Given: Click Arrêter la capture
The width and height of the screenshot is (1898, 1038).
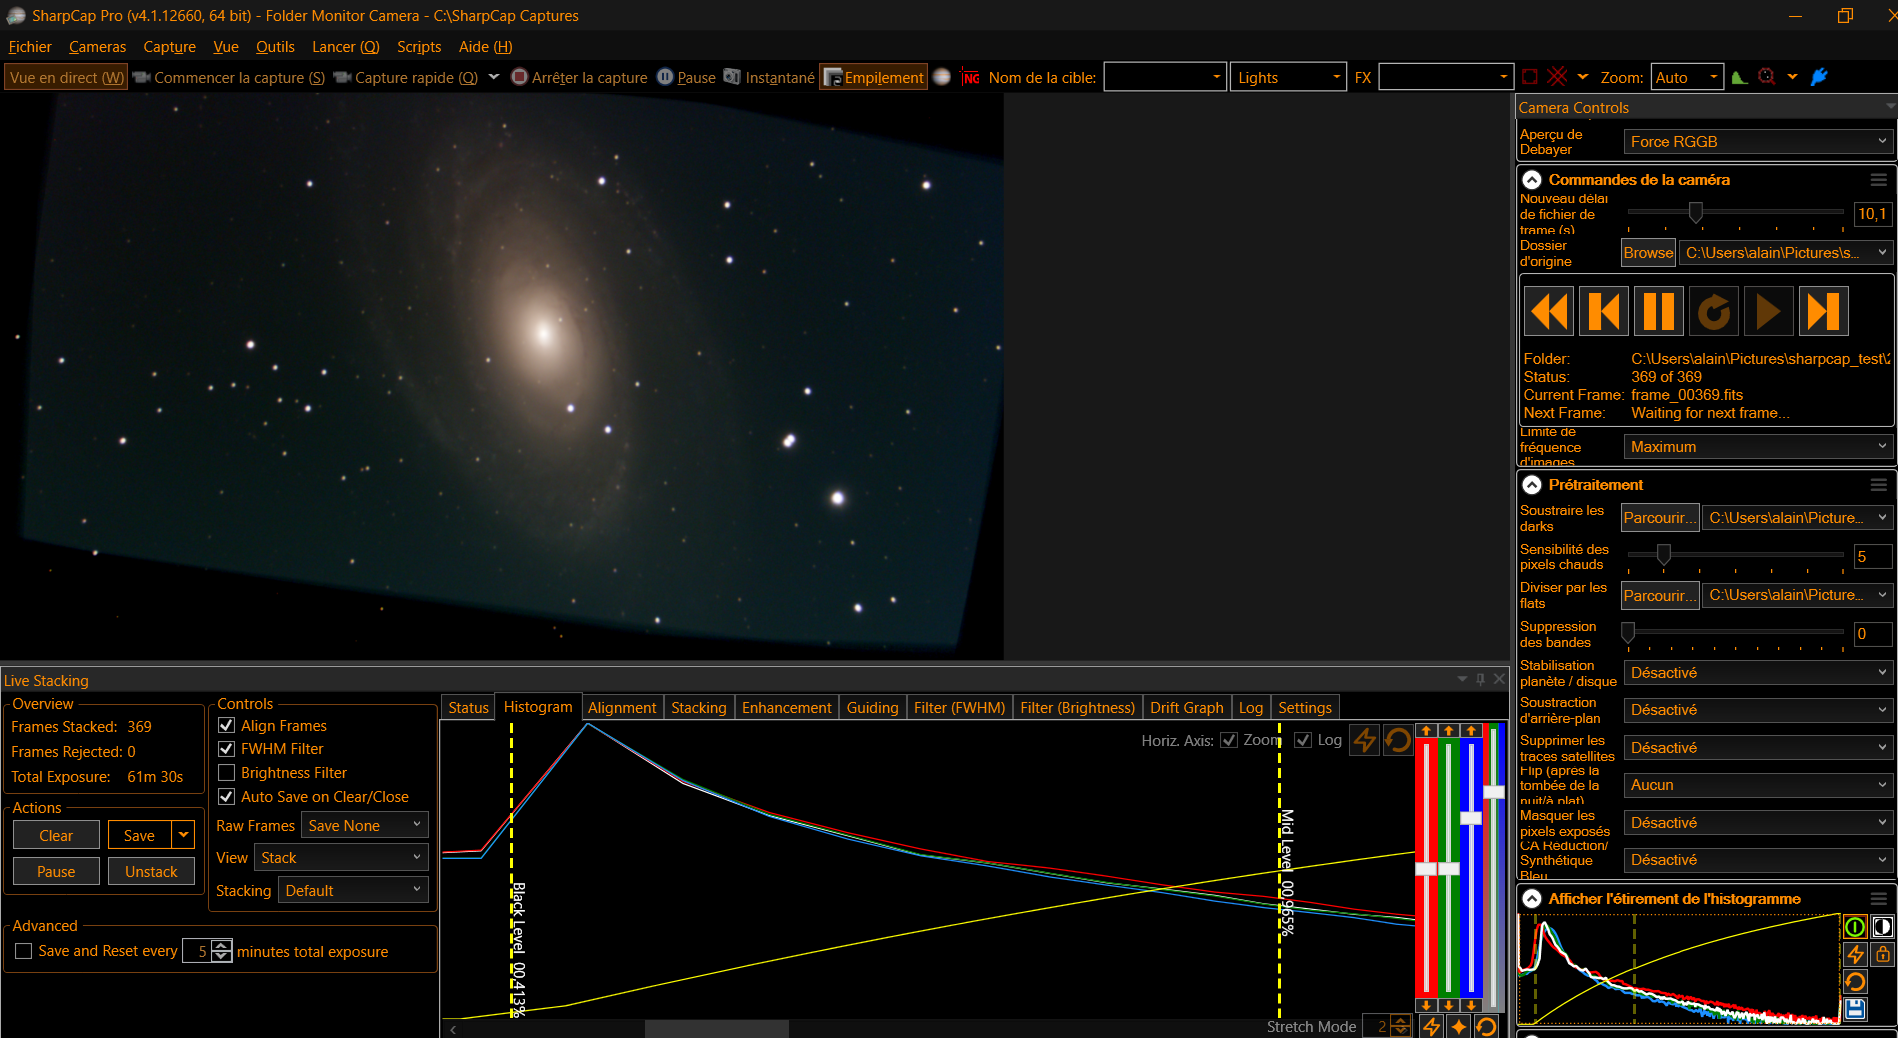Looking at the screenshot, I should coord(579,77).
